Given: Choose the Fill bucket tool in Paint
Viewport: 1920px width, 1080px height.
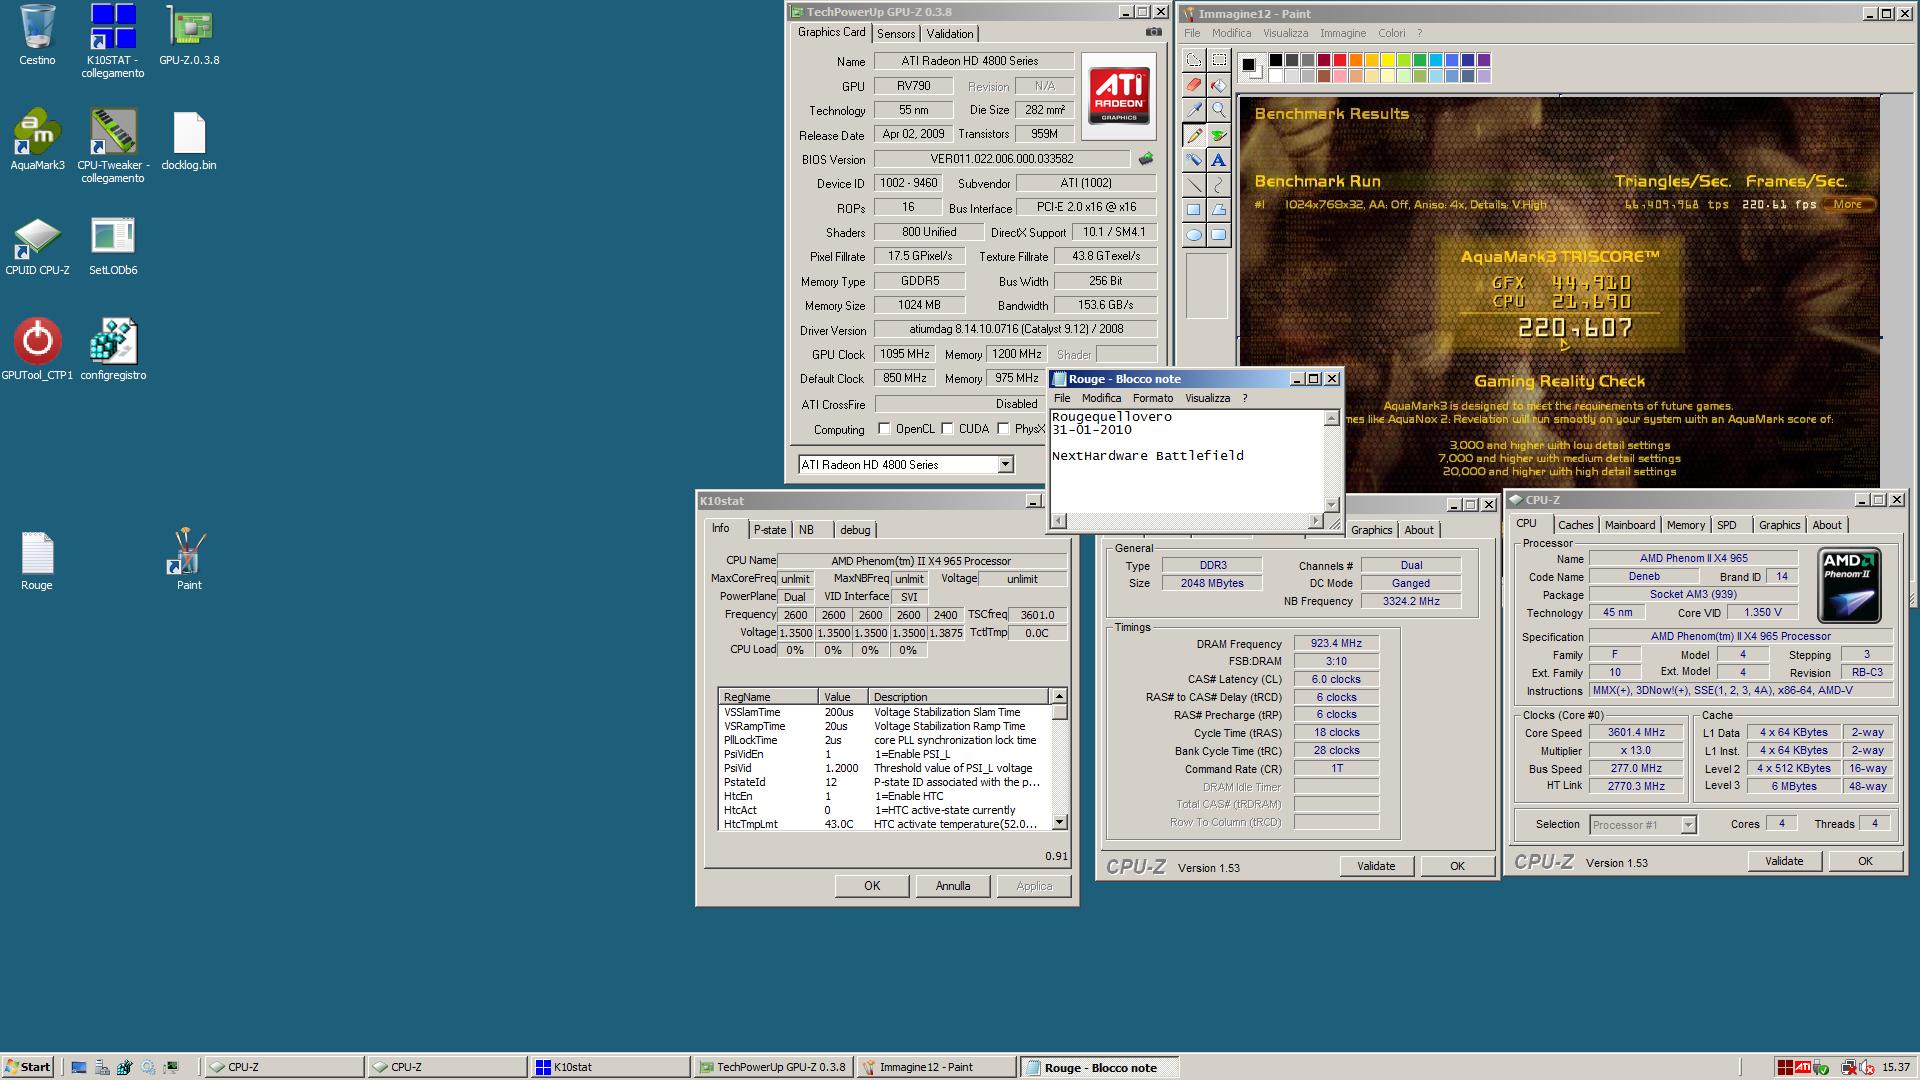Looking at the screenshot, I should 1218,85.
